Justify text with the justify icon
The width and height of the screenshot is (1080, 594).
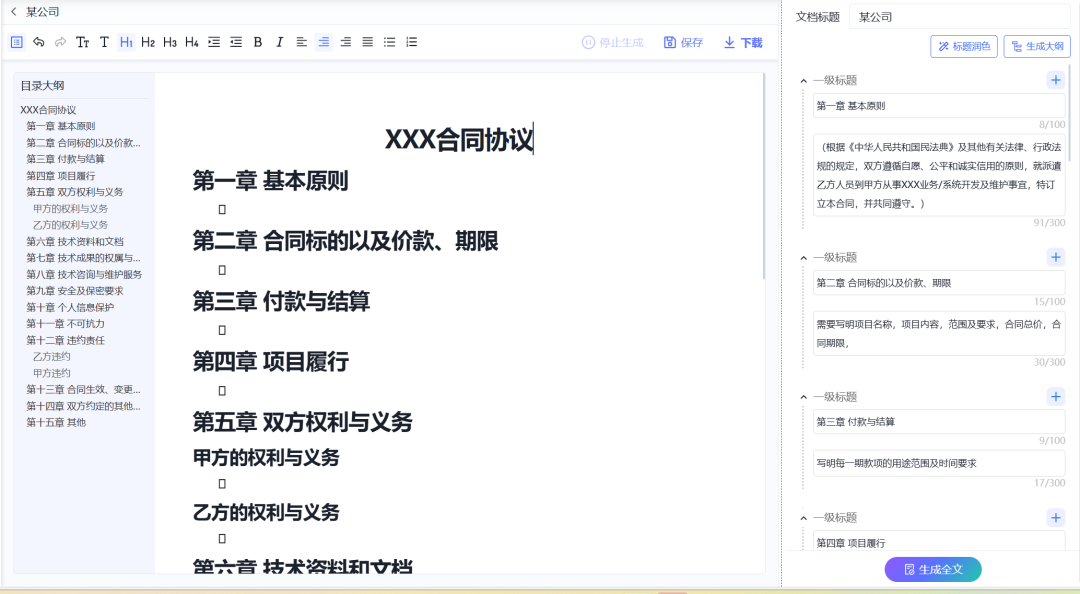[368, 42]
